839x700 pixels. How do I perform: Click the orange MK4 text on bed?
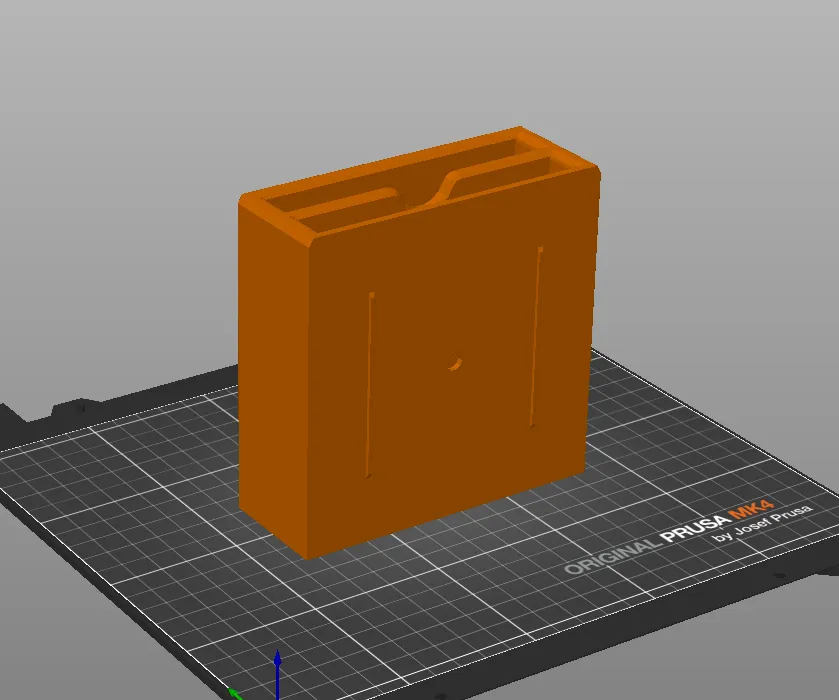pyautogui.click(x=751, y=509)
